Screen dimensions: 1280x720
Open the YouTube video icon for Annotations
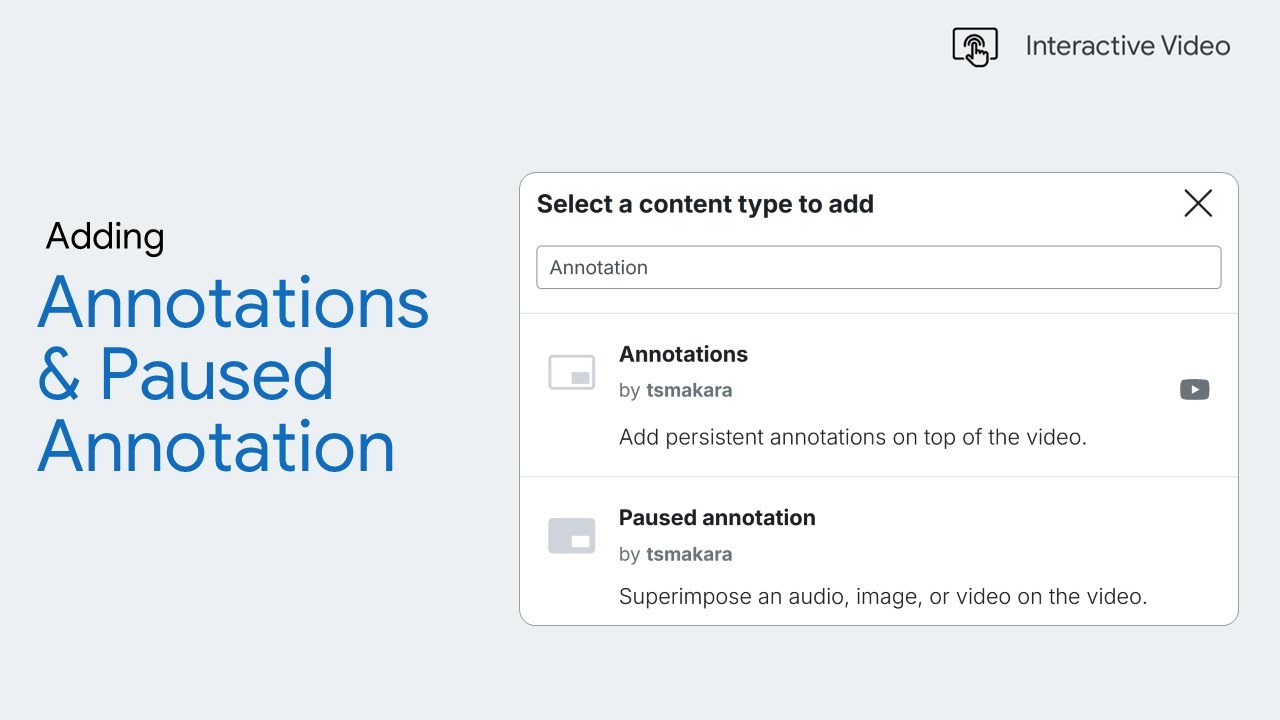[1194, 390]
